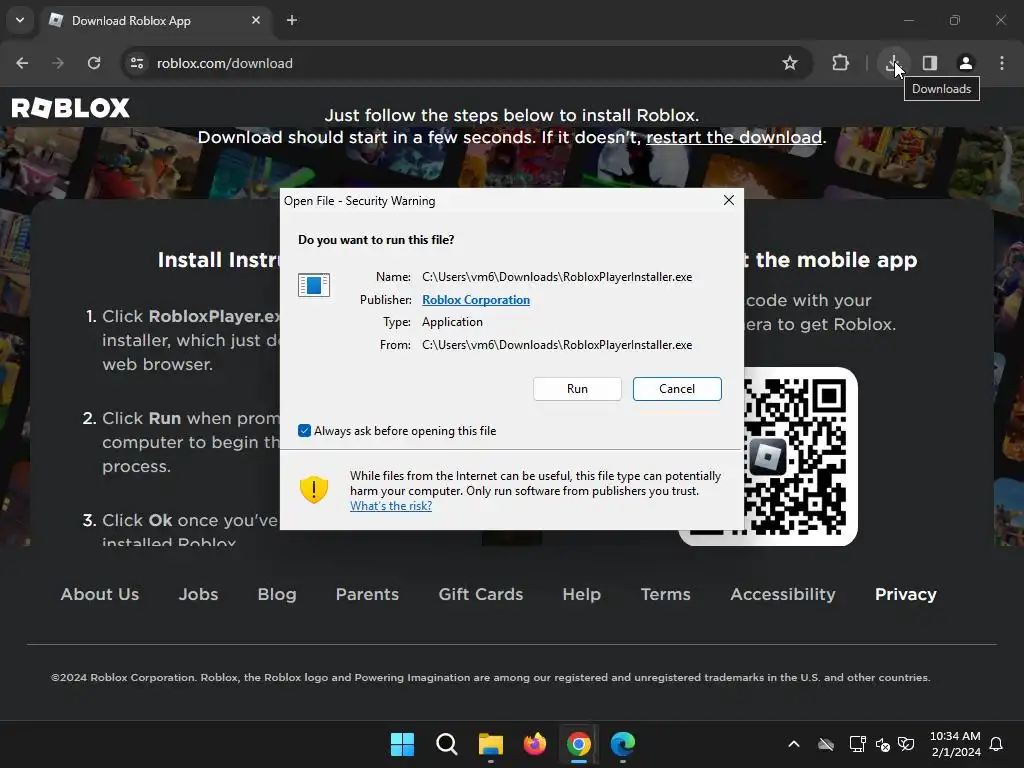Viewport: 1024px width, 768px height.
Task: Click the Windows Security tray icon
Action: (906, 744)
